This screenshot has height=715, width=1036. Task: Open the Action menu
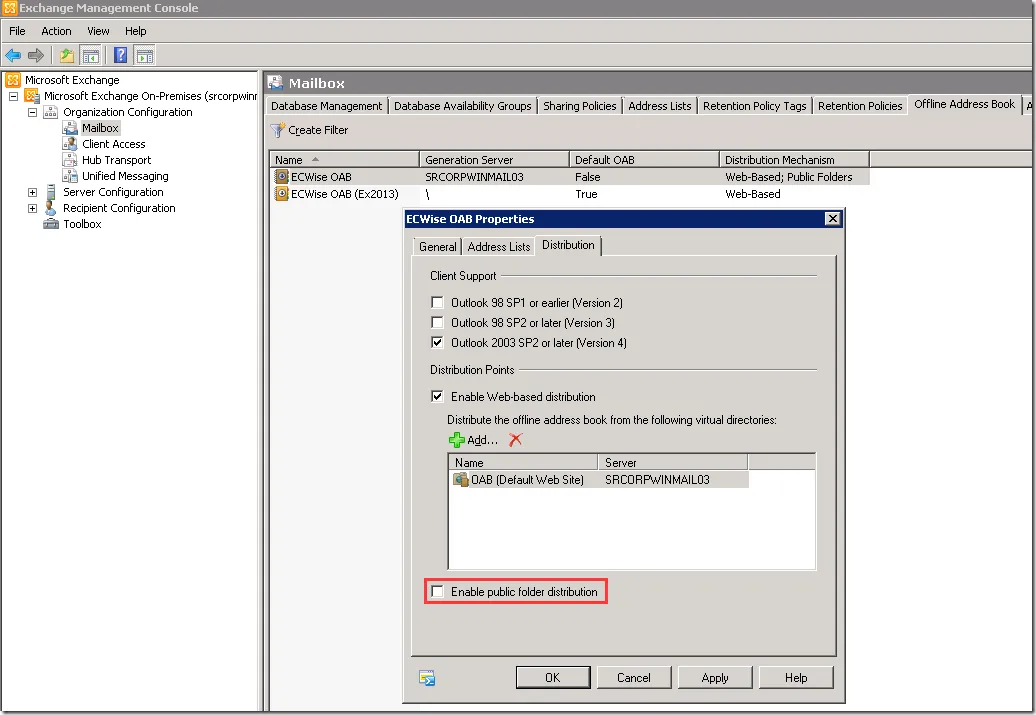(56, 31)
